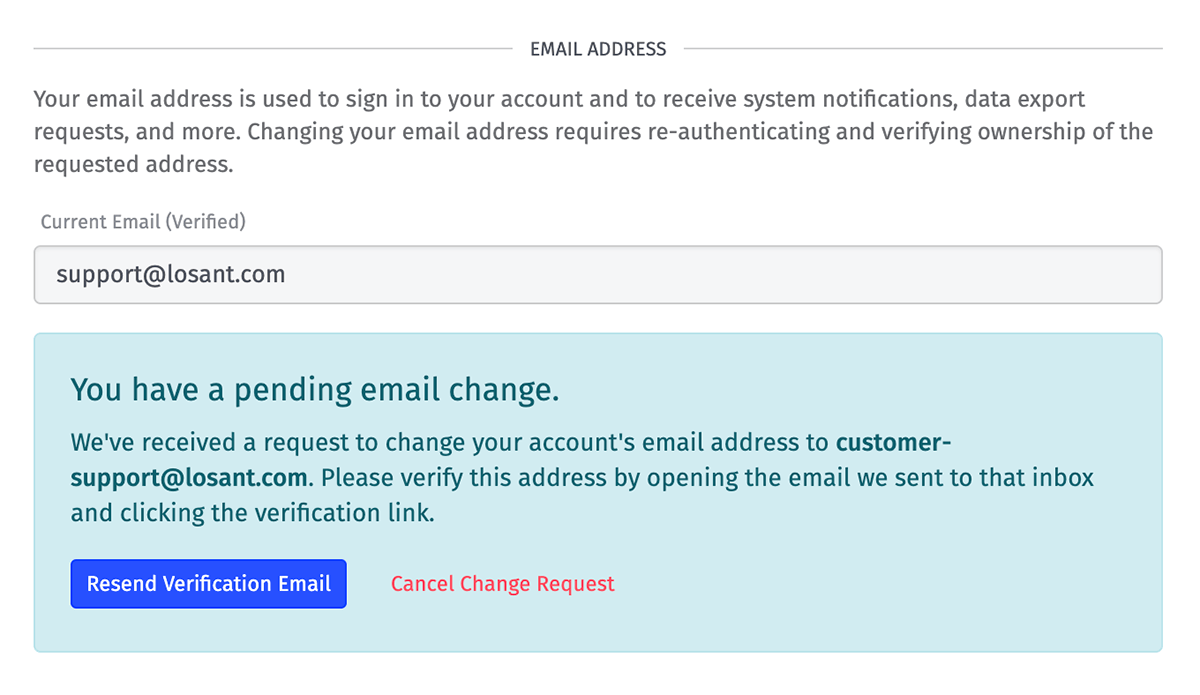The image size is (1200, 695).
Task: Click the pending email change heading
Action: 314,391
